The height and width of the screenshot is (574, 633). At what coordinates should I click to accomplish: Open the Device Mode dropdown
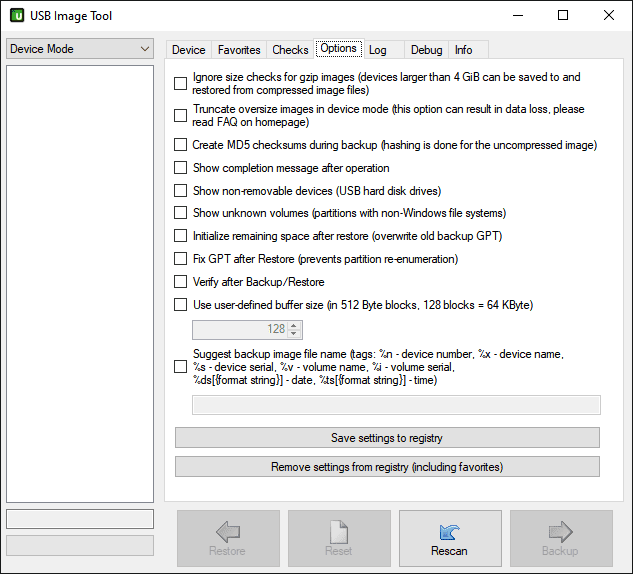pos(80,49)
